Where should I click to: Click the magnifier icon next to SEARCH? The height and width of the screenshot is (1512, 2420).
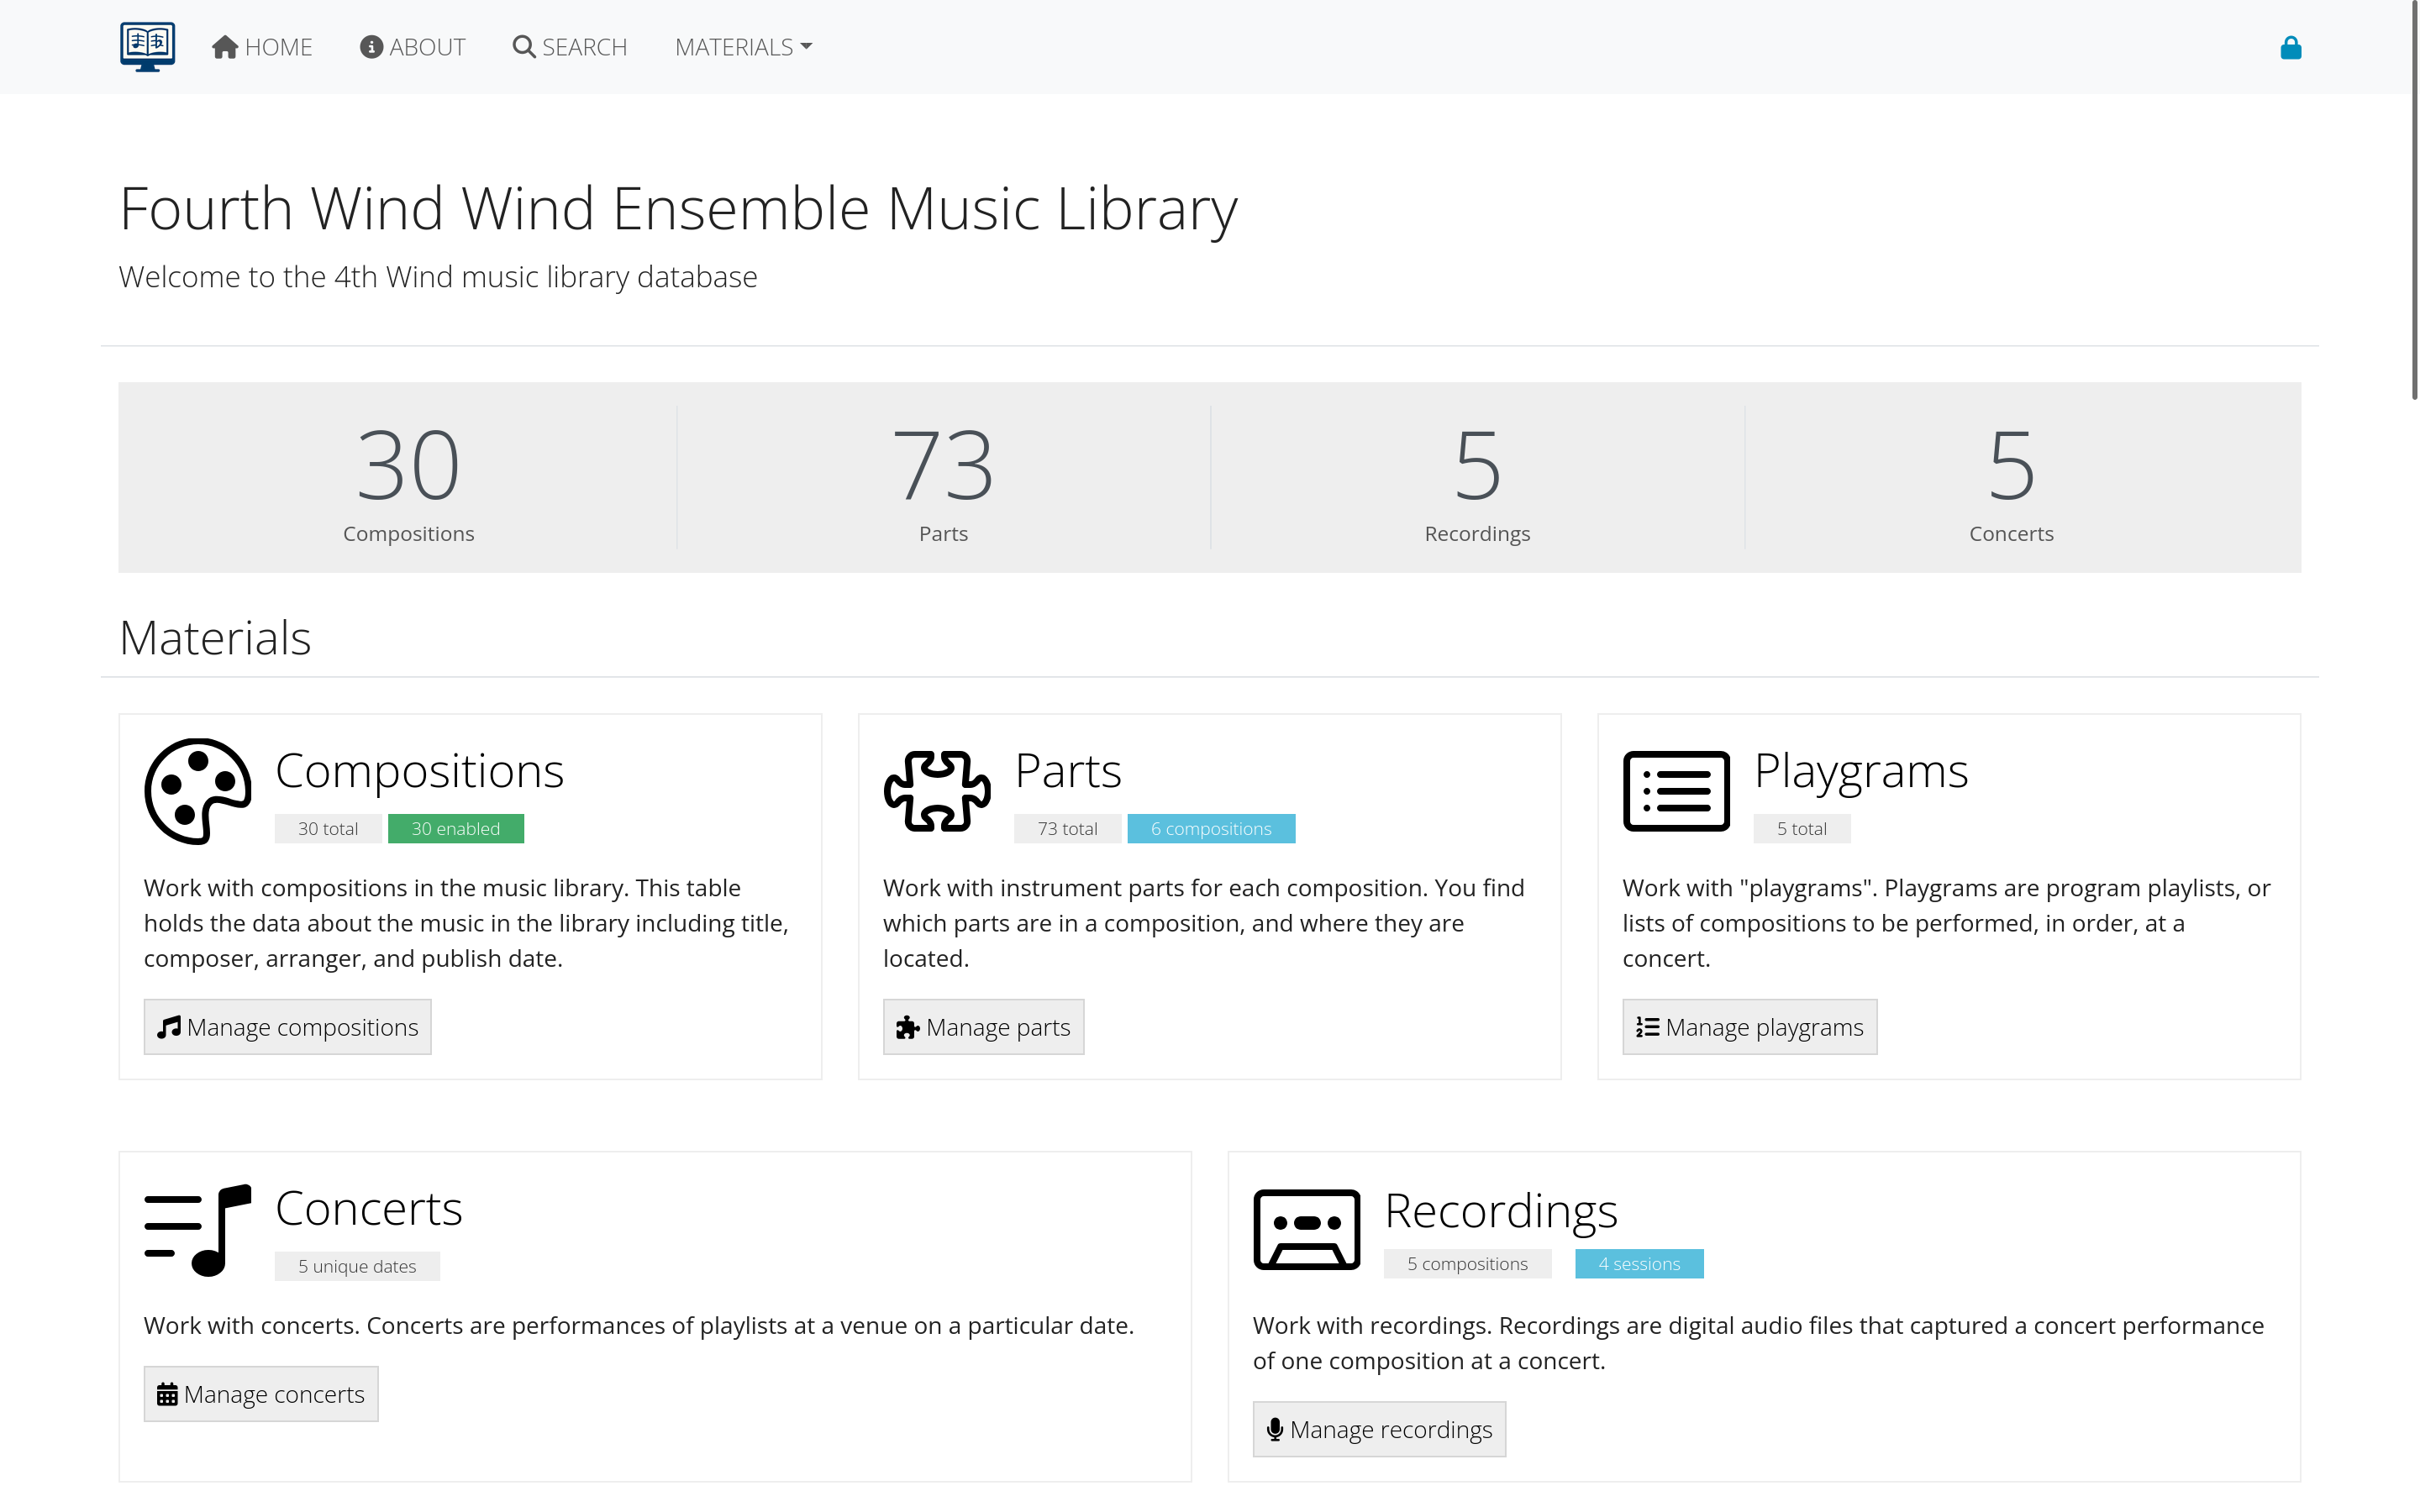[523, 46]
